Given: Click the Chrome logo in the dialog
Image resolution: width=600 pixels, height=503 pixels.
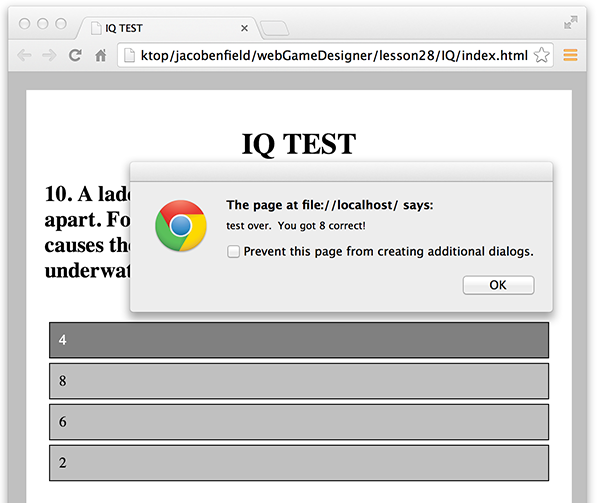Looking at the screenshot, I should pos(180,225).
